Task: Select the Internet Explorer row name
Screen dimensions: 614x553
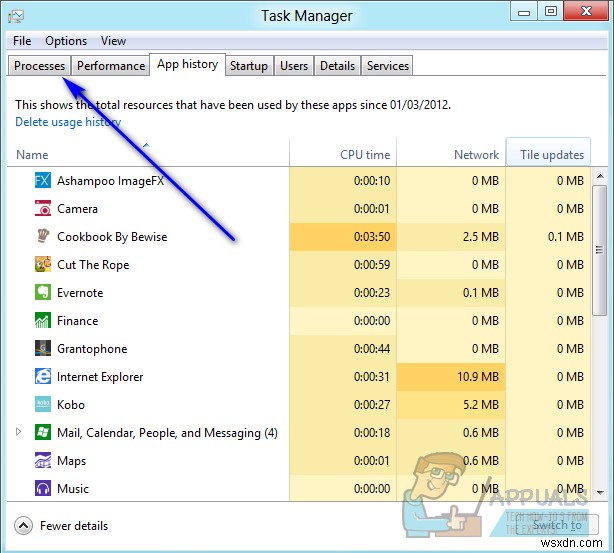Action: click(100, 377)
